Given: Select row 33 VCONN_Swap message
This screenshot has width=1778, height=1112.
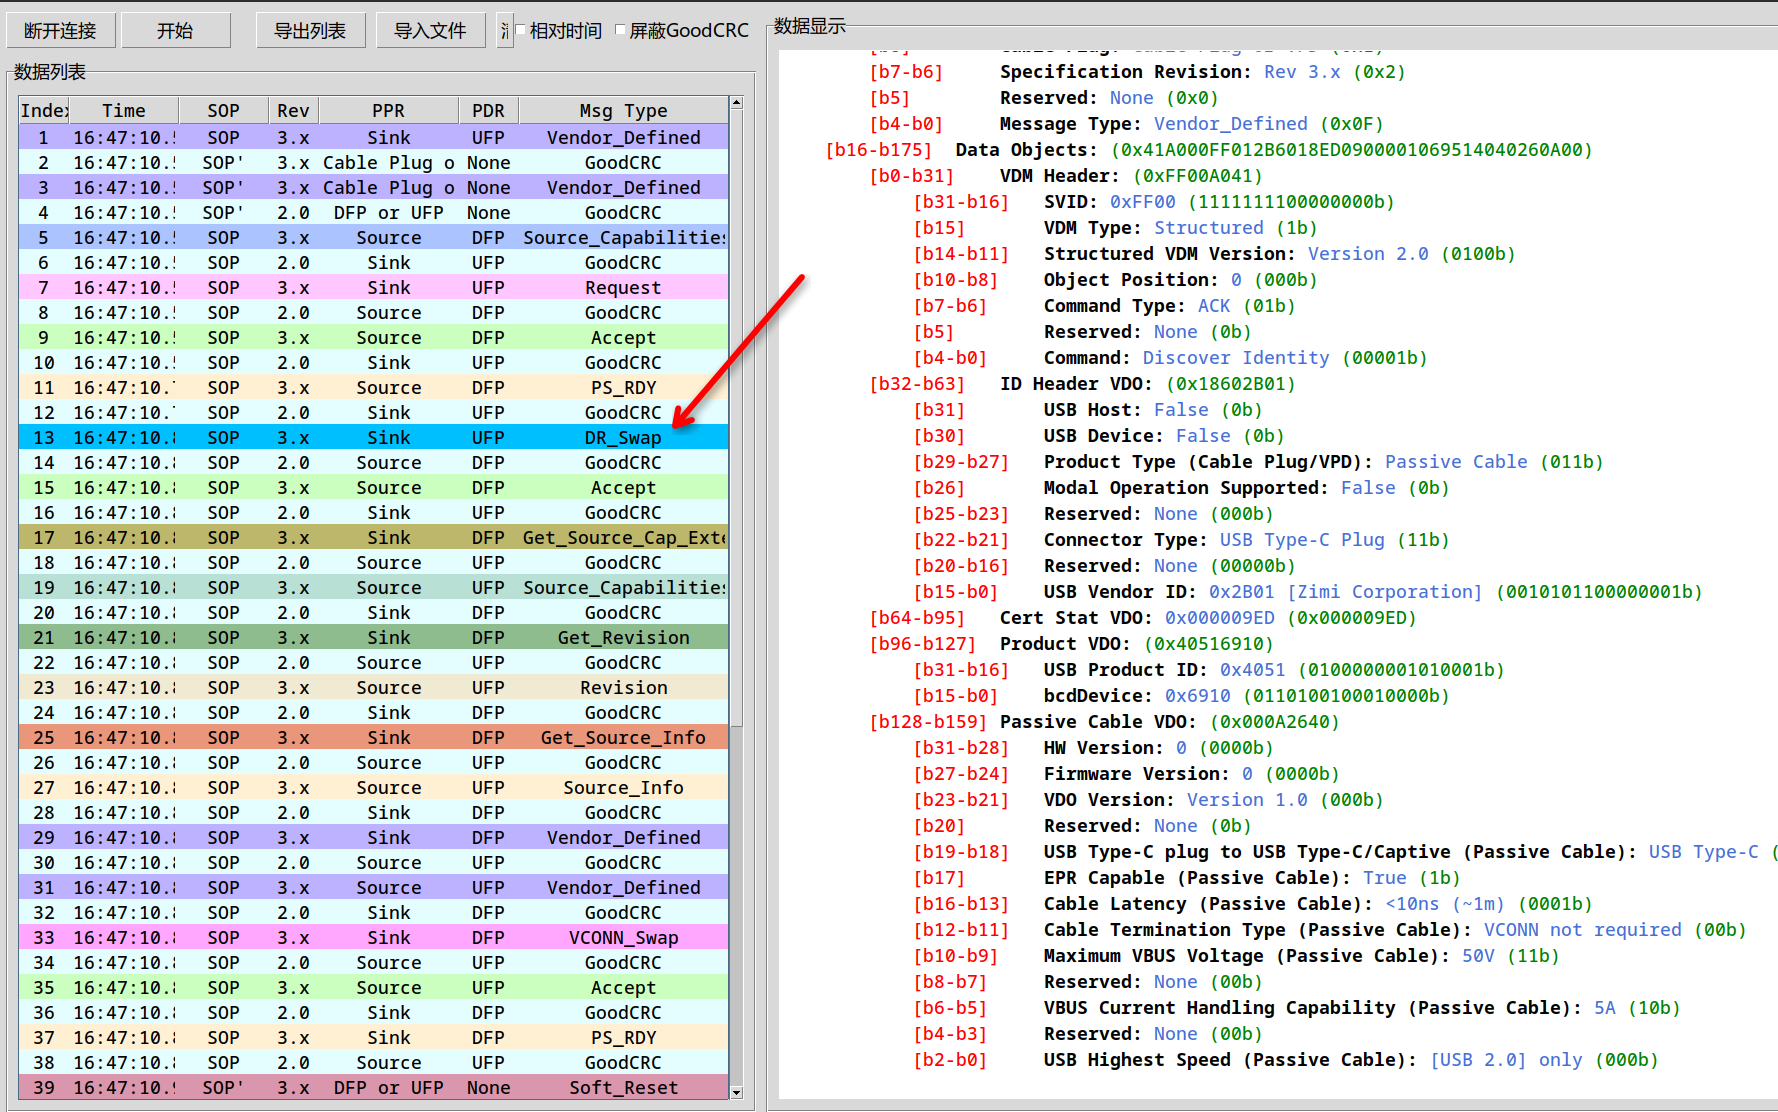Looking at the screenshot, I should pyautogui.click(x=373, y=937).
